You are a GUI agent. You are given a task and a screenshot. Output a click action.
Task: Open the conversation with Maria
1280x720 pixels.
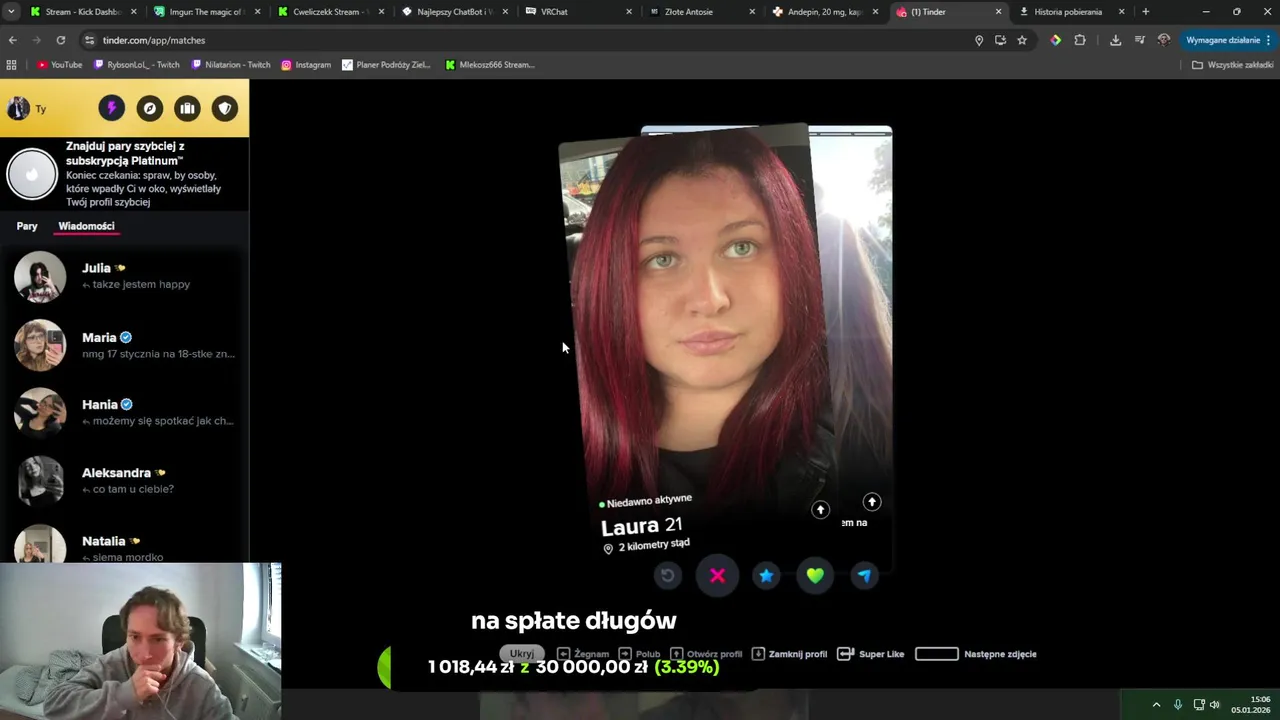click(x=124, y=345)
